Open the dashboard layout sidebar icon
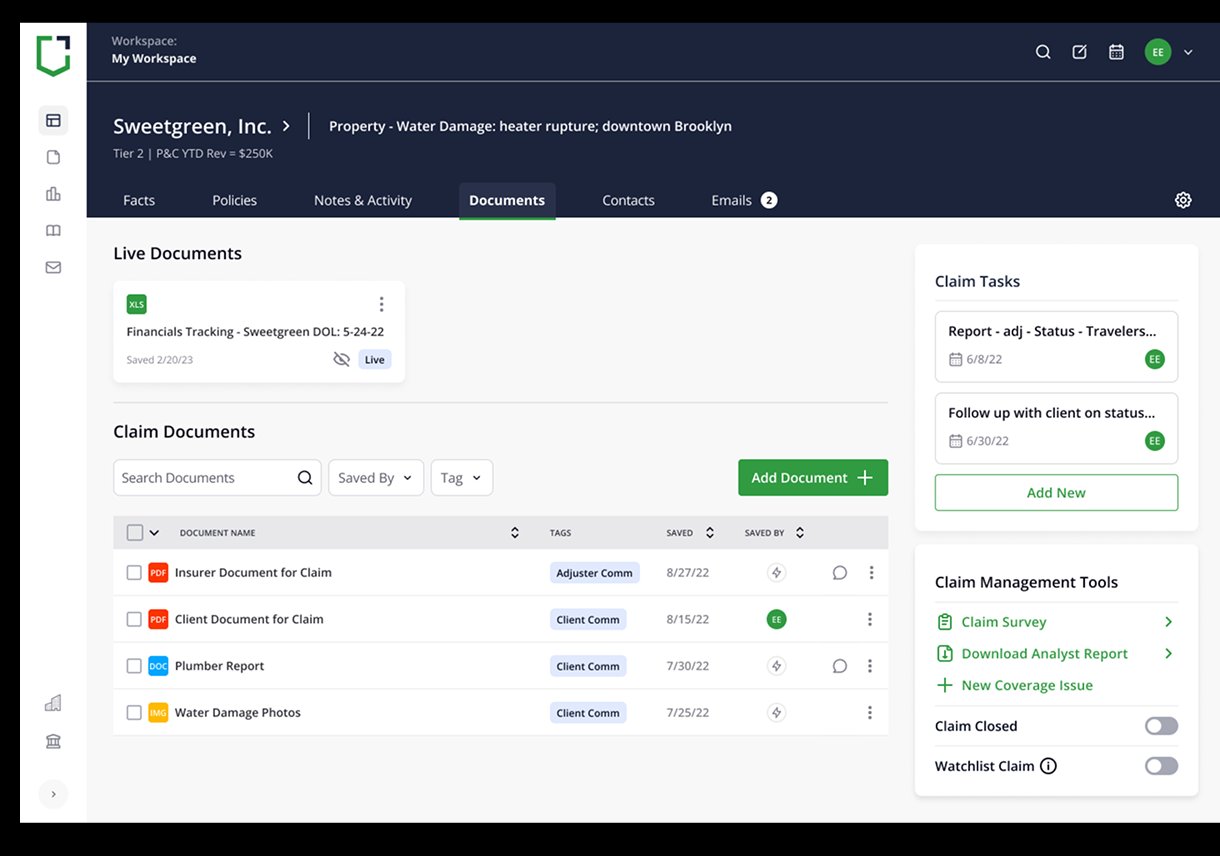The width and height of the screenshot is (1220, 856). [x=53, y=121]
